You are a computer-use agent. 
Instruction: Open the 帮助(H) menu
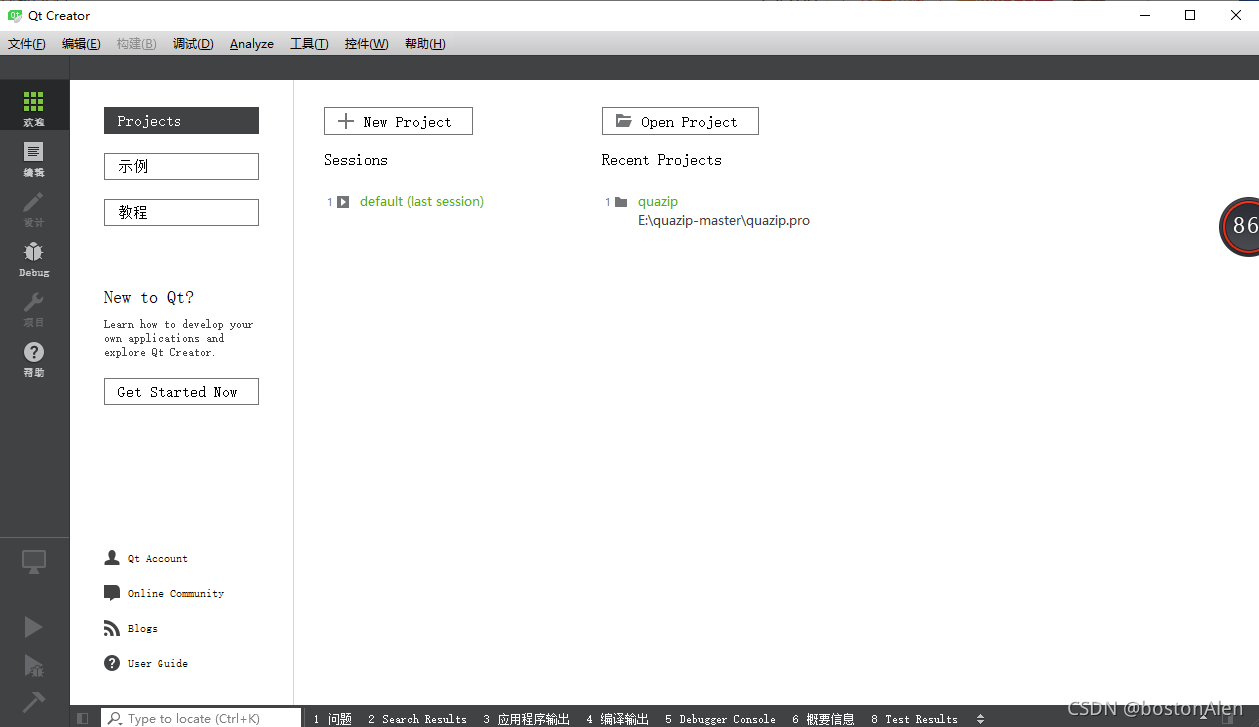tap(425, 44)
